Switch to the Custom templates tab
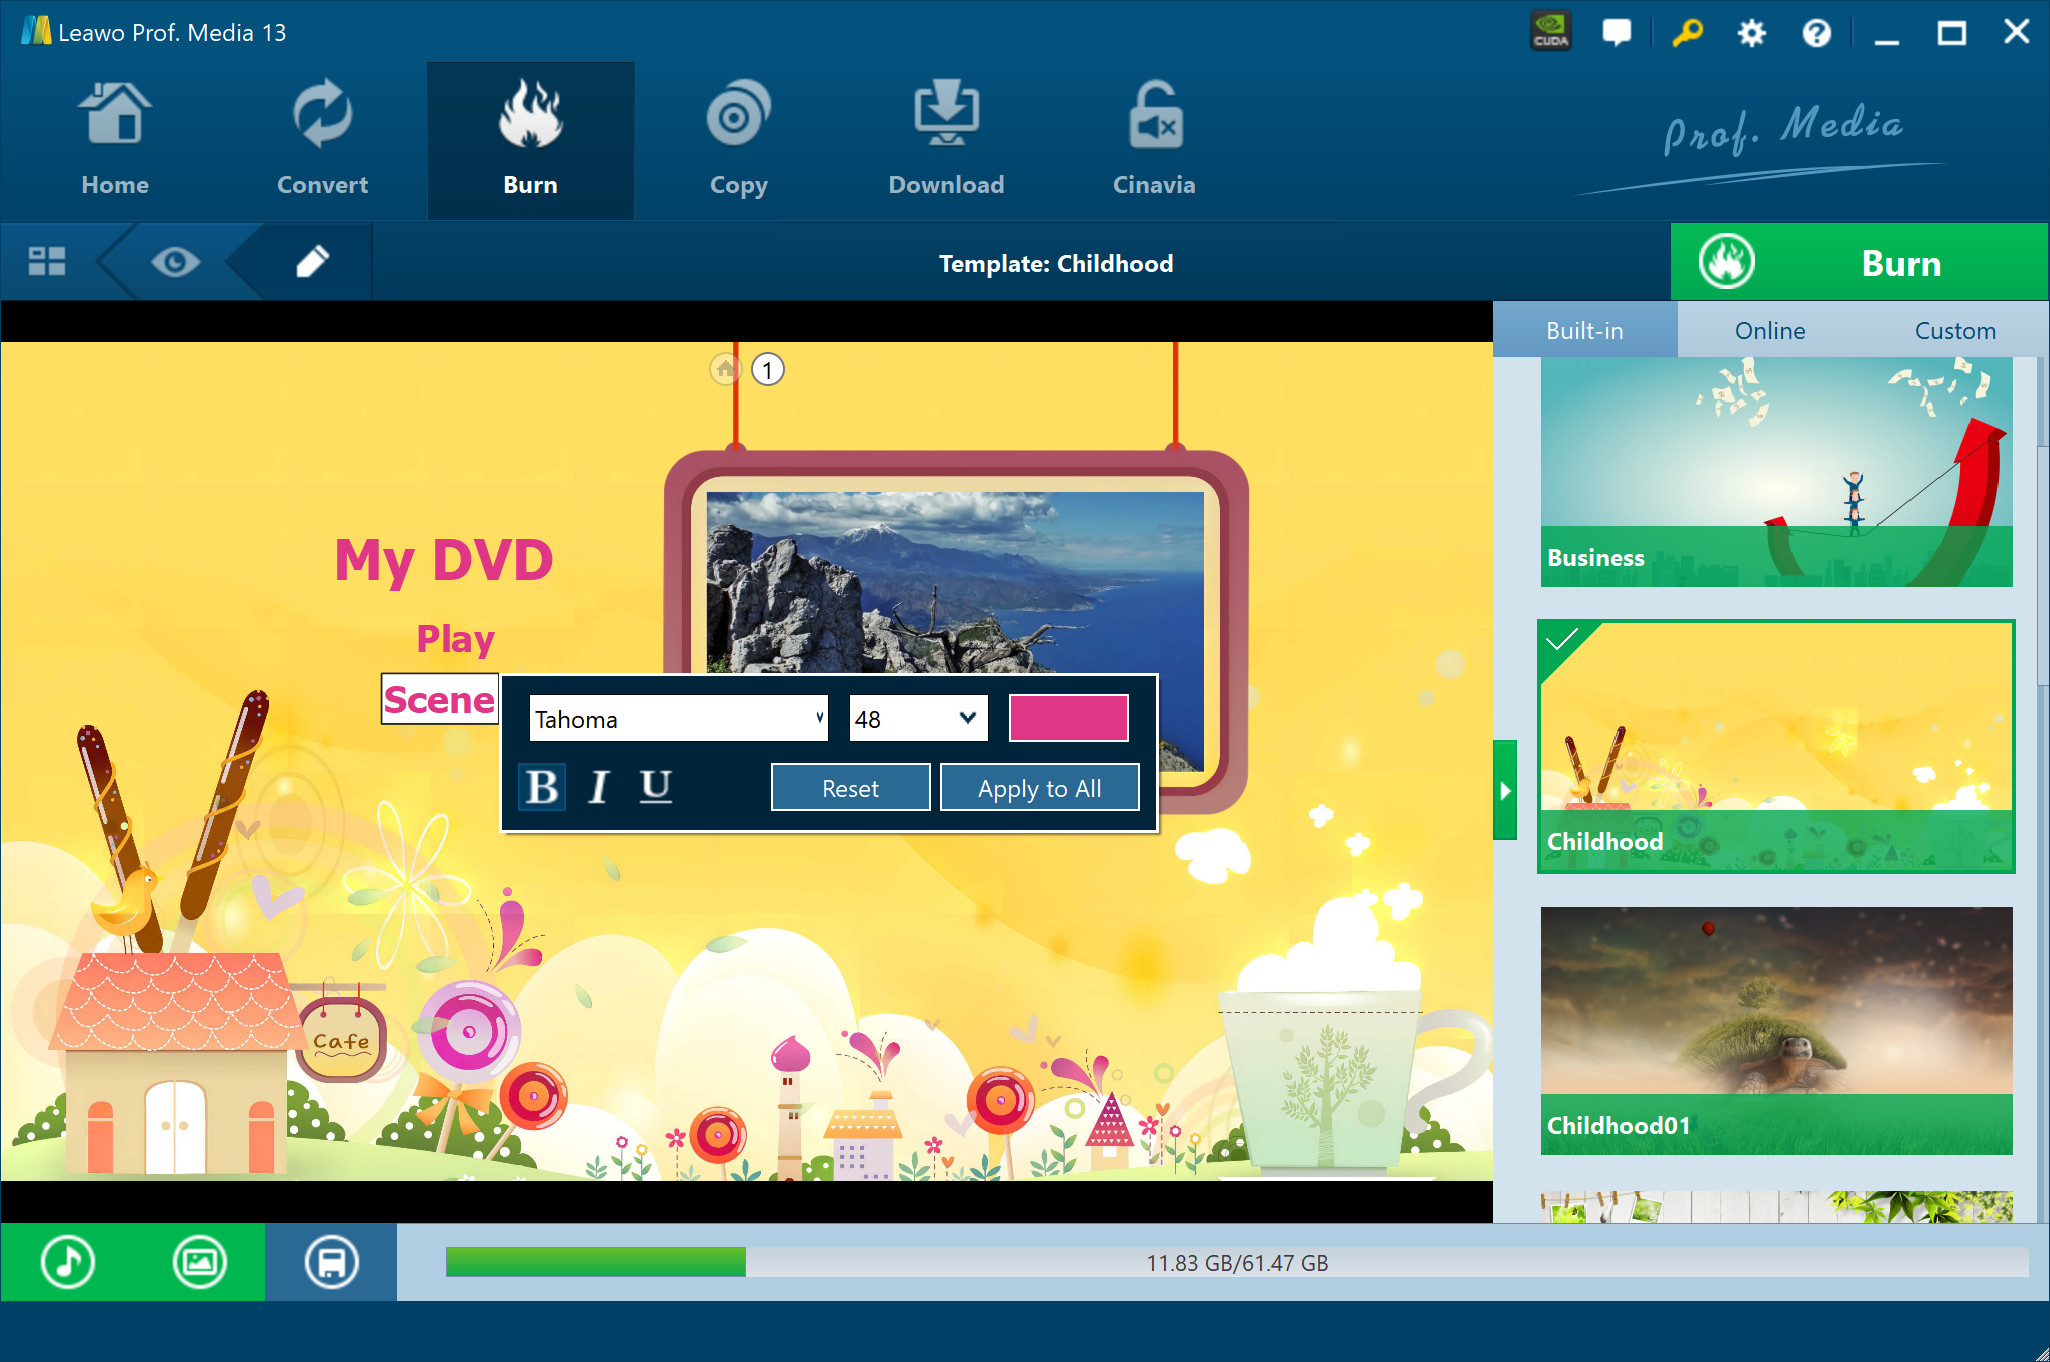The height and width of the screenshot is (1362, 2050). click(1954, 331)
